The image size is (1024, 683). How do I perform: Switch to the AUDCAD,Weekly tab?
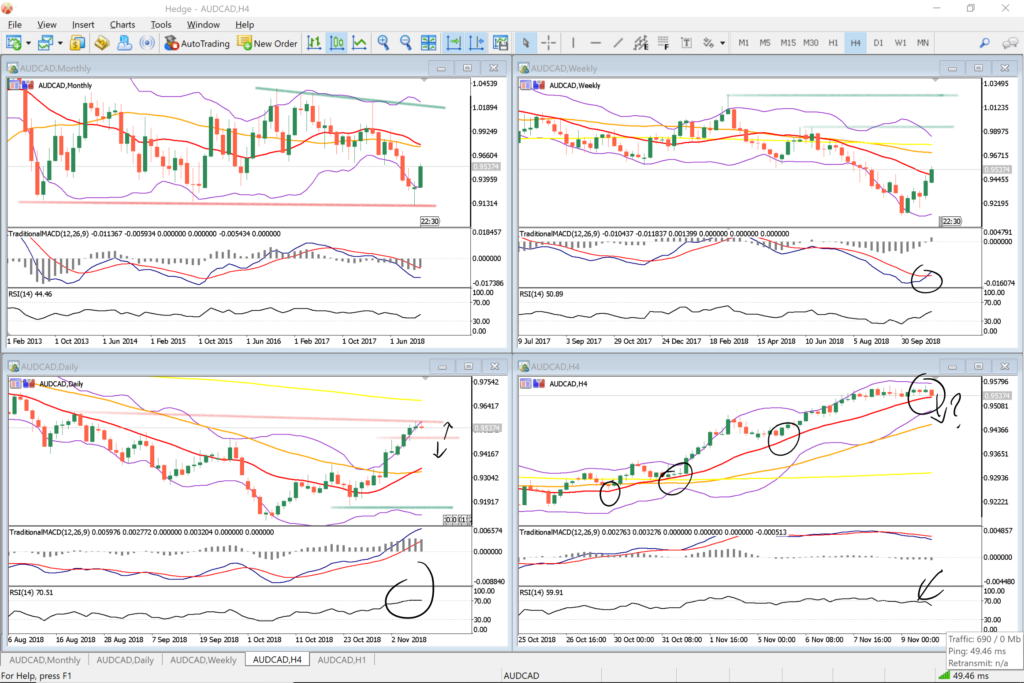pyautogui.click(x=203, y=660)
